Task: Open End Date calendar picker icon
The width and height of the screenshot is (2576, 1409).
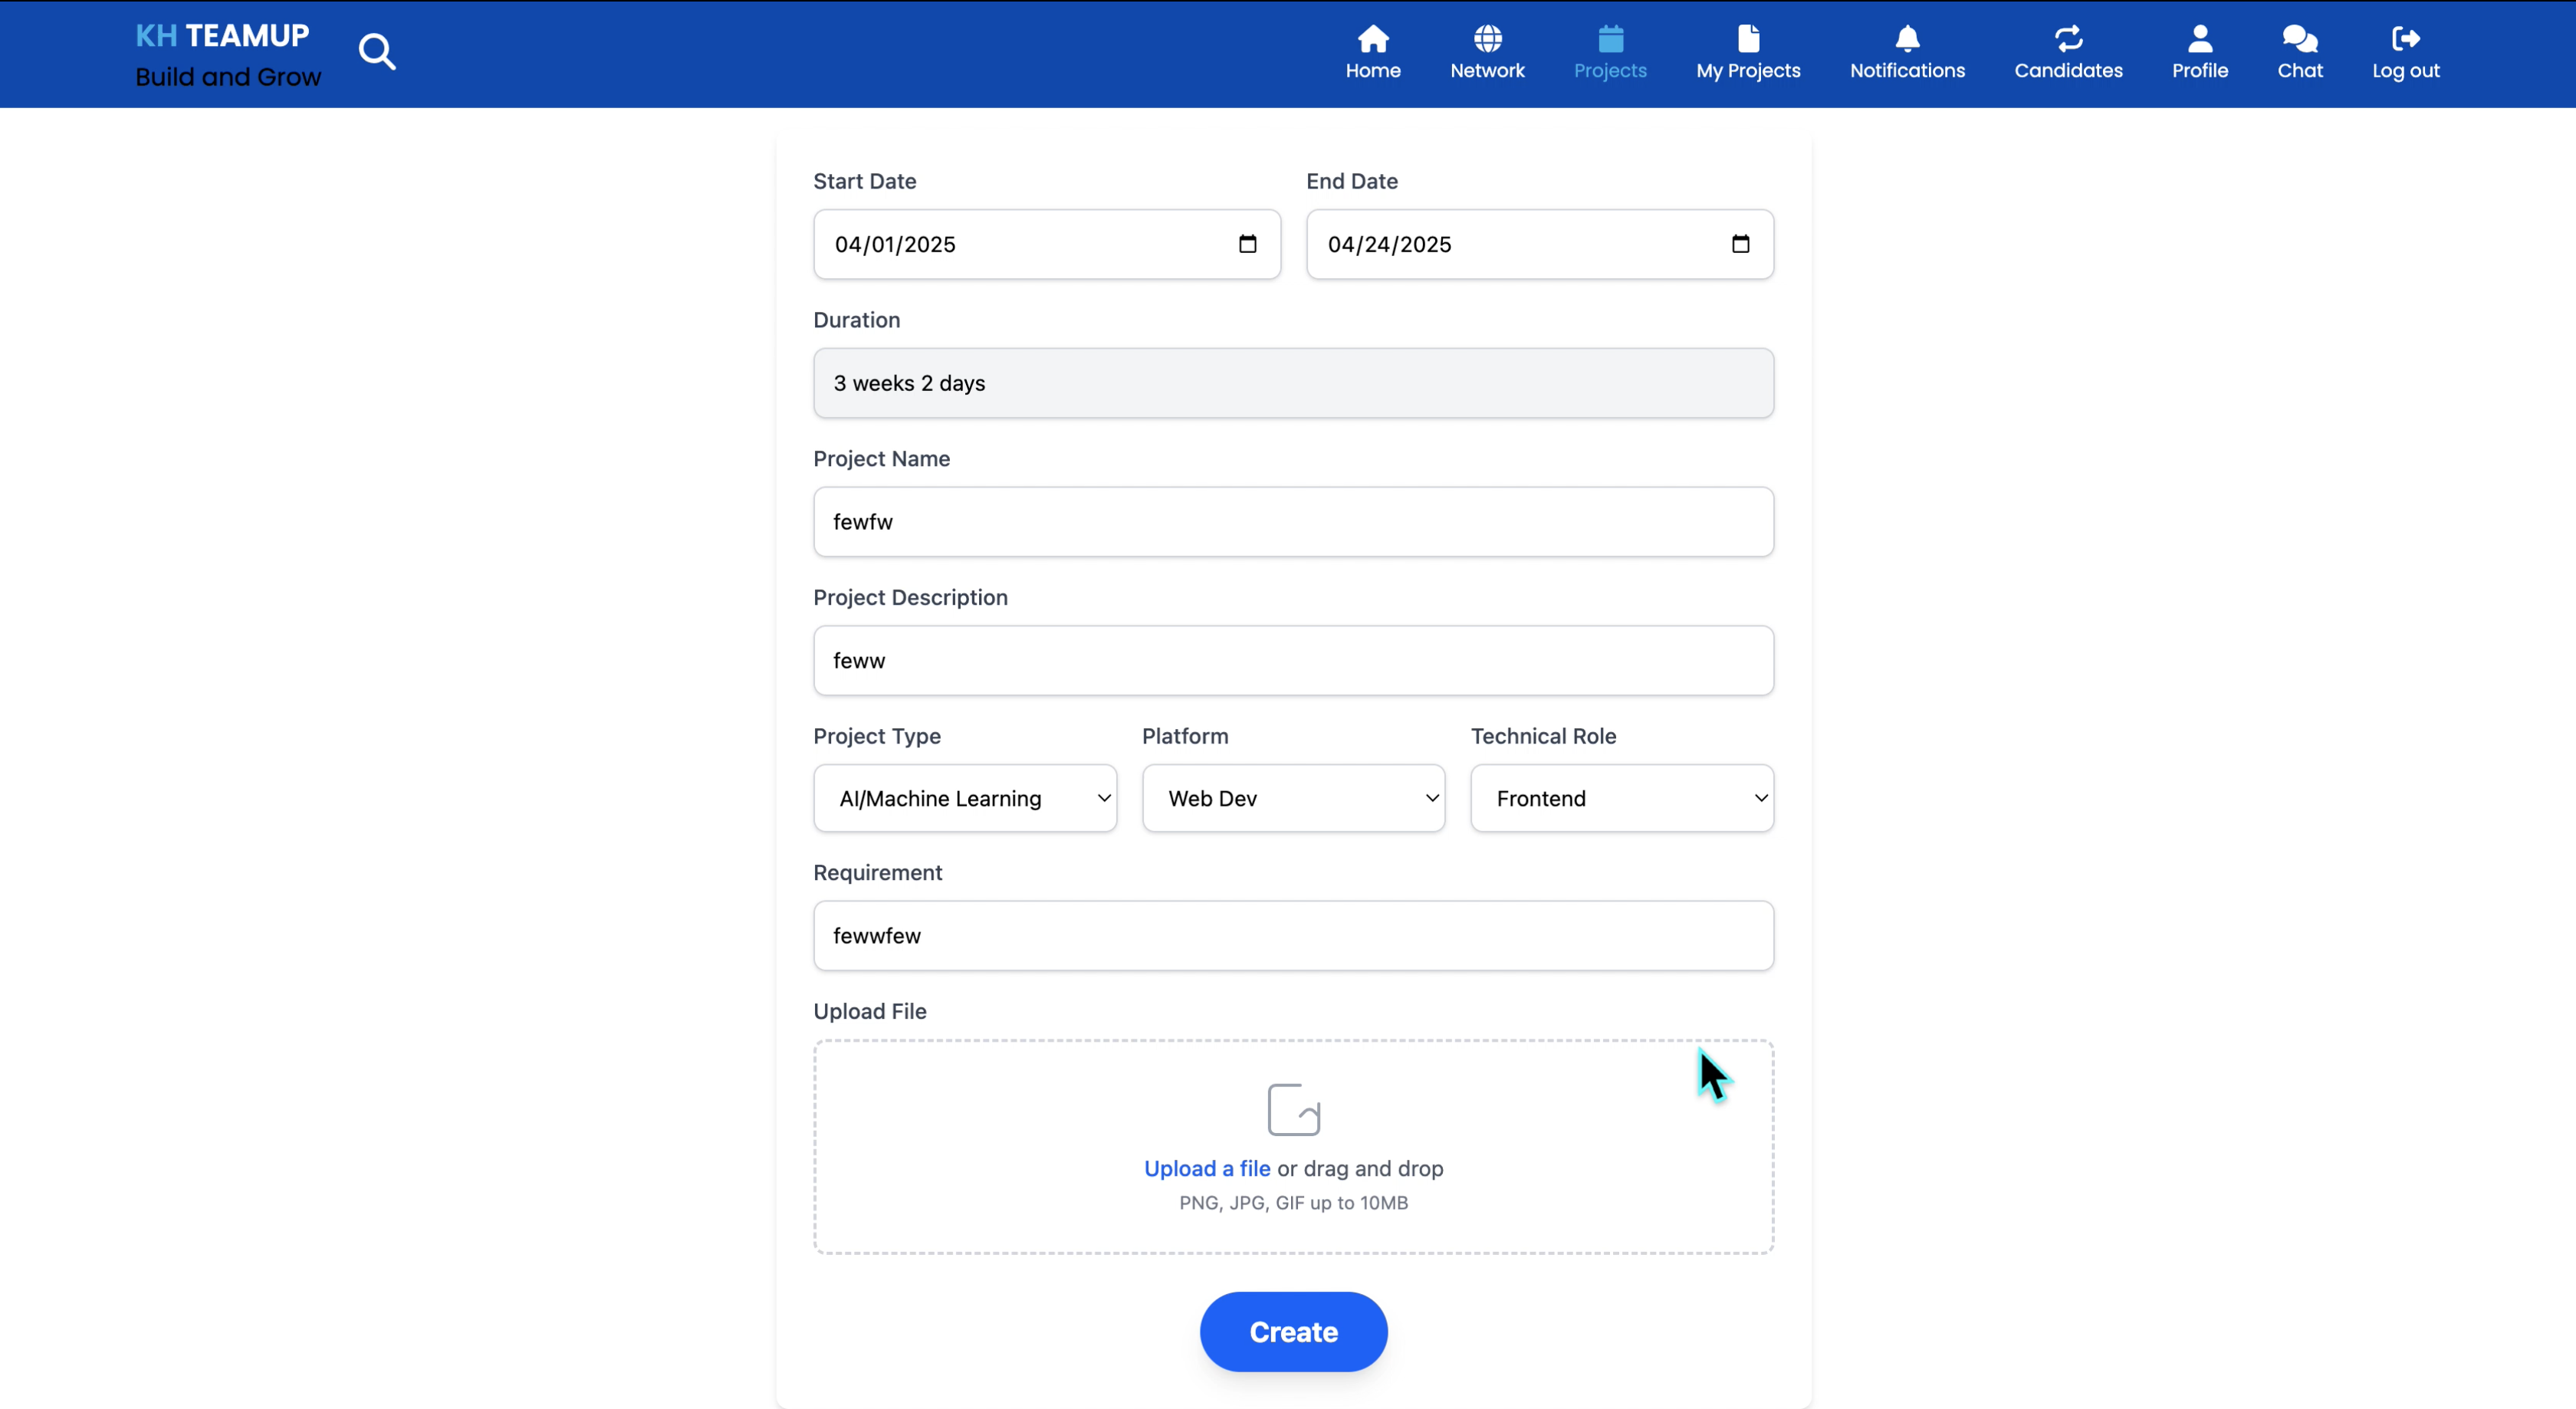Action: 1740,244
